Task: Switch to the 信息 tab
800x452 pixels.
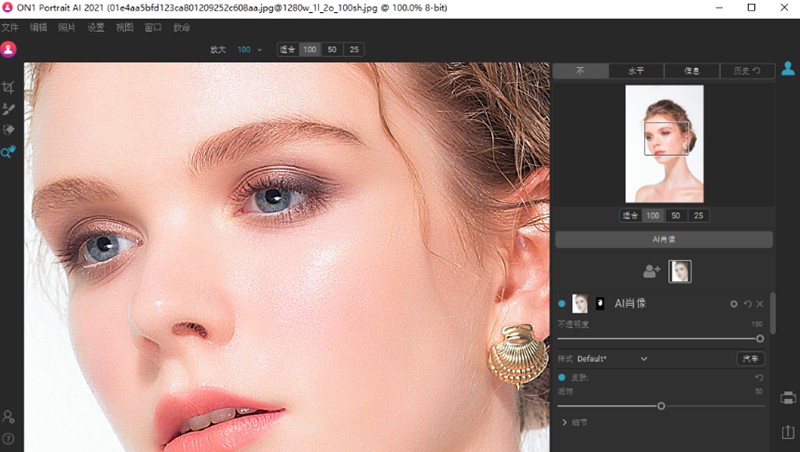Action: pos(694,71)
